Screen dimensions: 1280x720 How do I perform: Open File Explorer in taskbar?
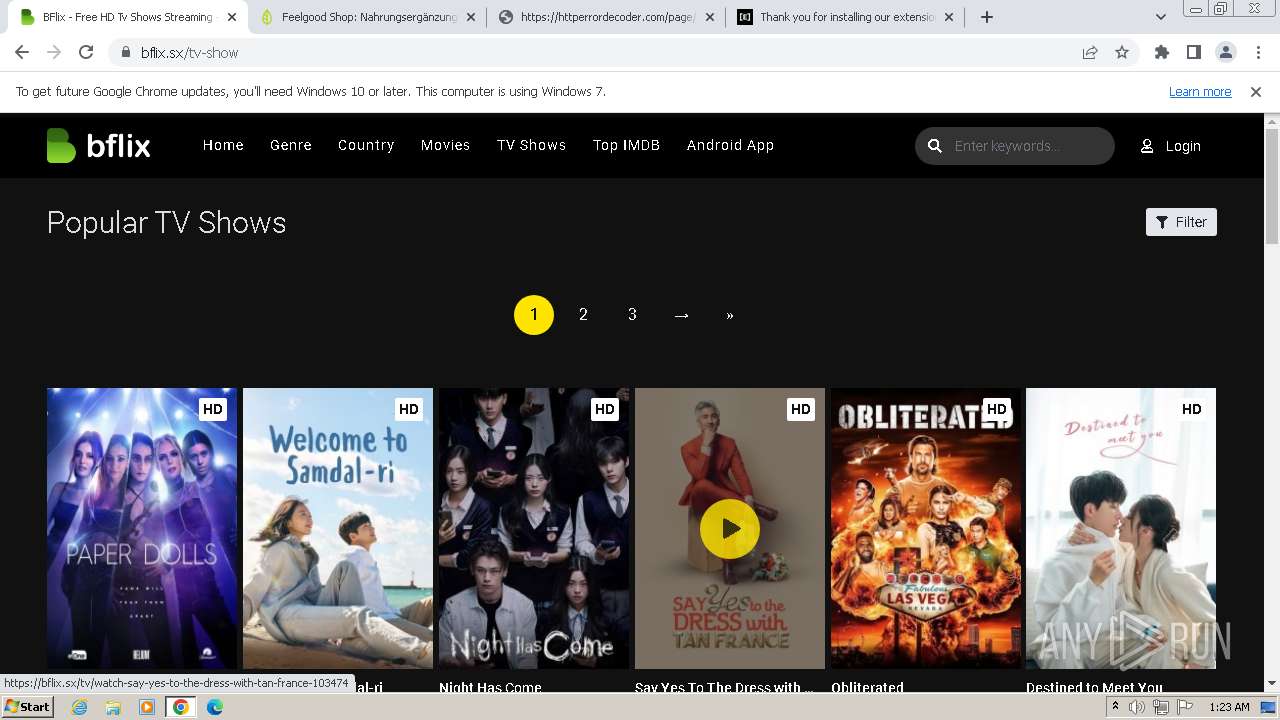pyautogui.click(x=114, y=707)
